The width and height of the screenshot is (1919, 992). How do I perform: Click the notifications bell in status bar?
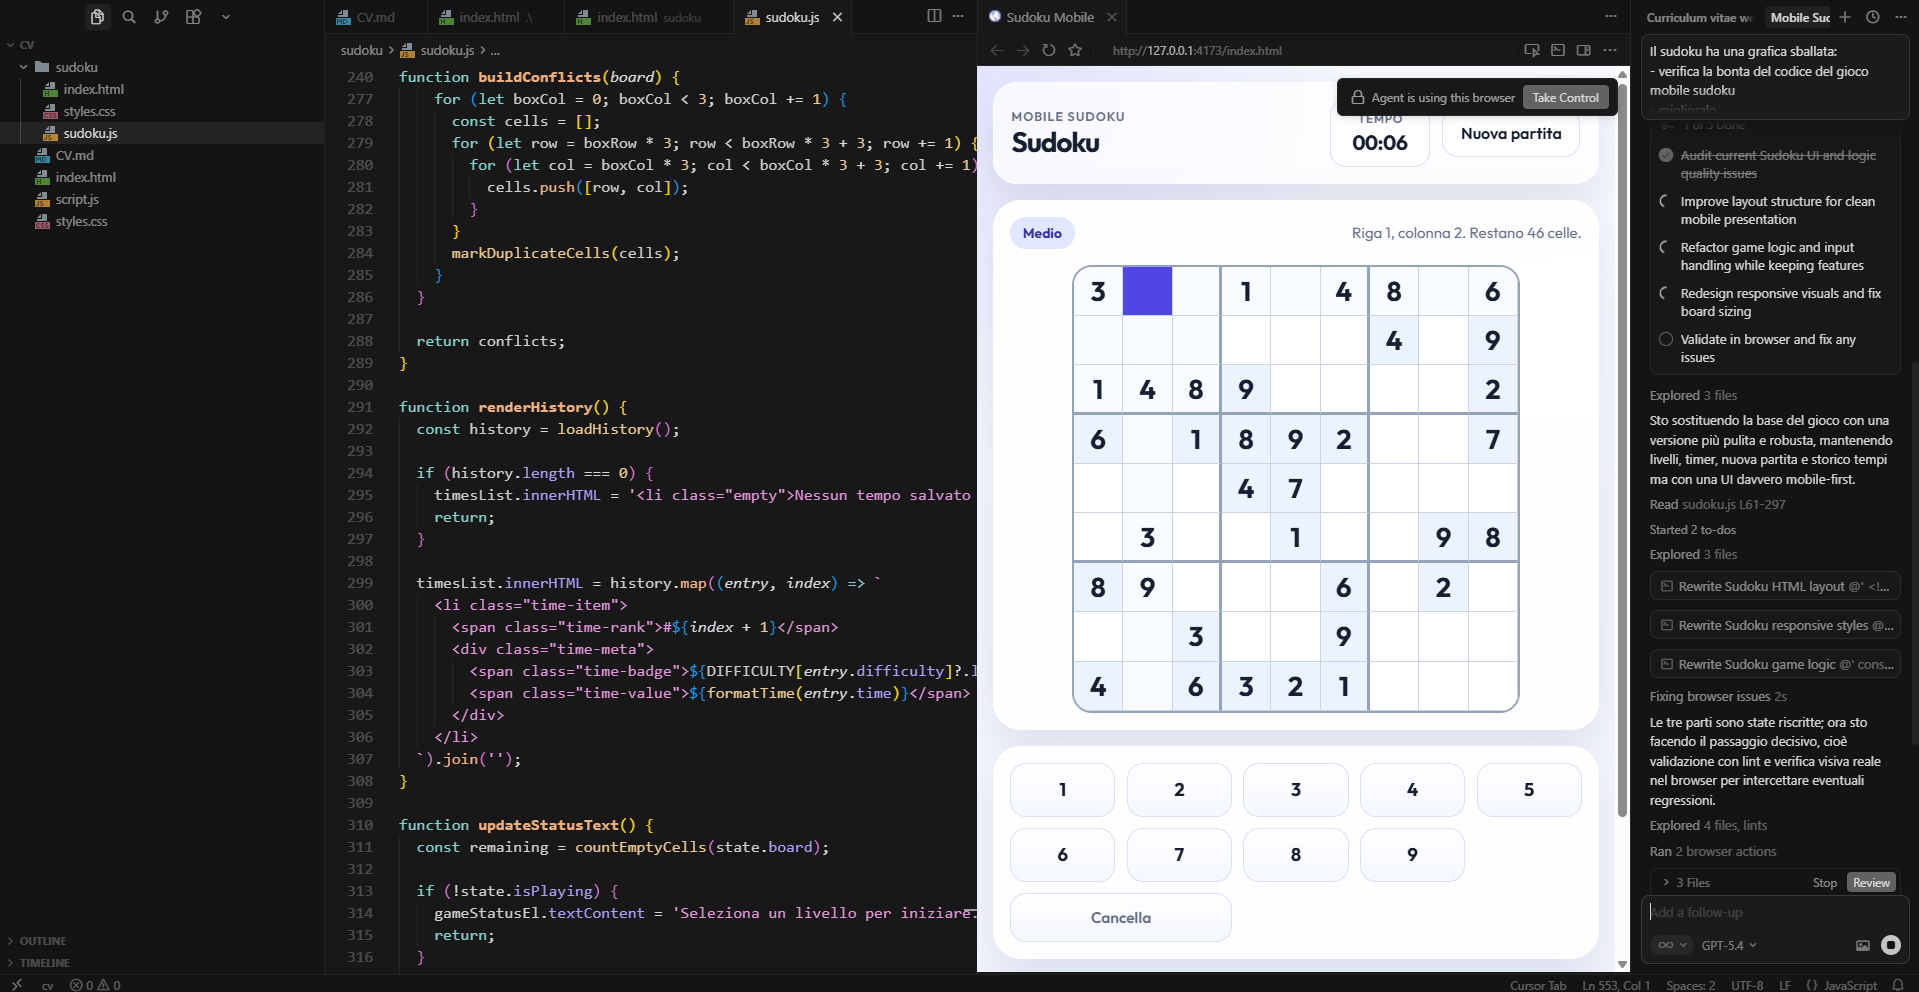tap(1897, 985)
